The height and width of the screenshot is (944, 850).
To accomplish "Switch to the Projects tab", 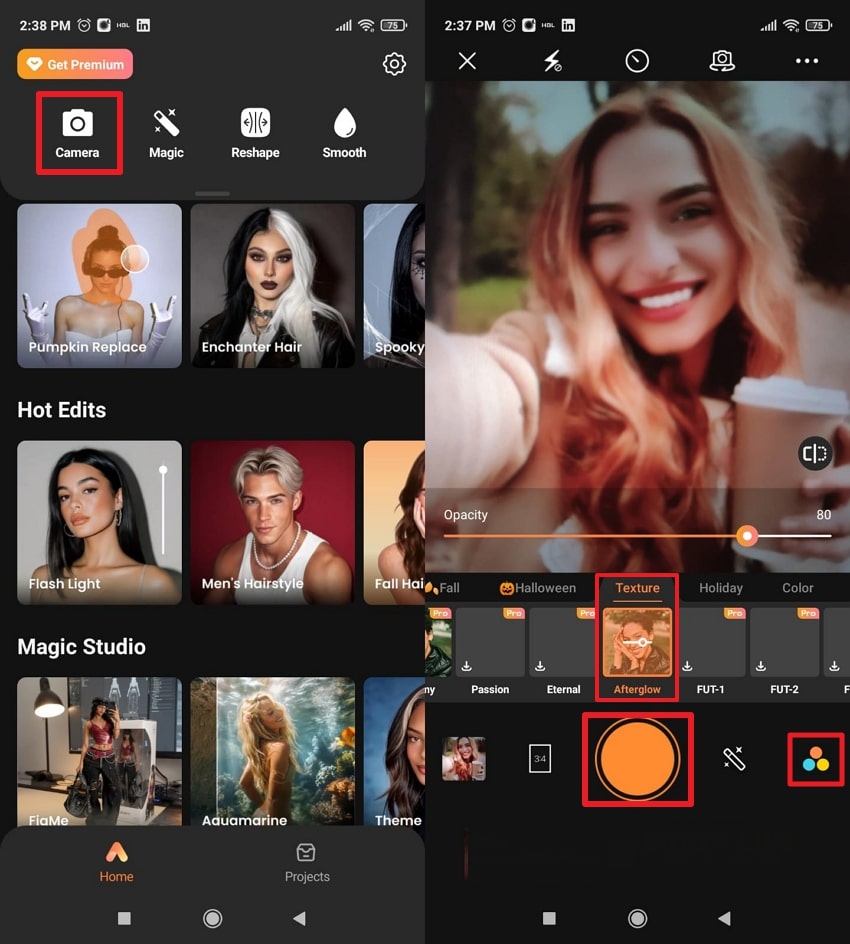I will click(307, 862).
